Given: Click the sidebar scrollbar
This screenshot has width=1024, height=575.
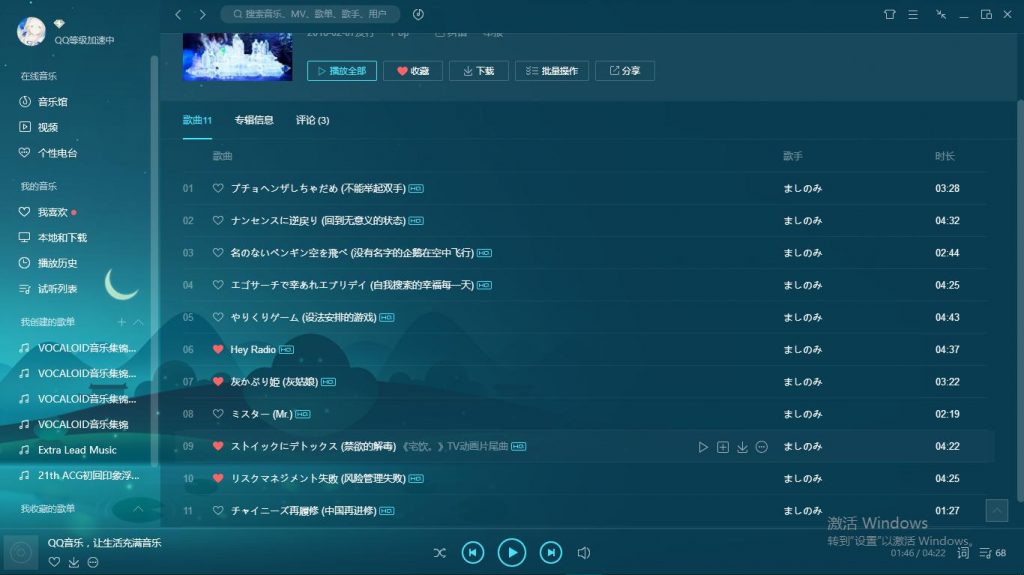Looking at the screenshot, I should [154, 261].
